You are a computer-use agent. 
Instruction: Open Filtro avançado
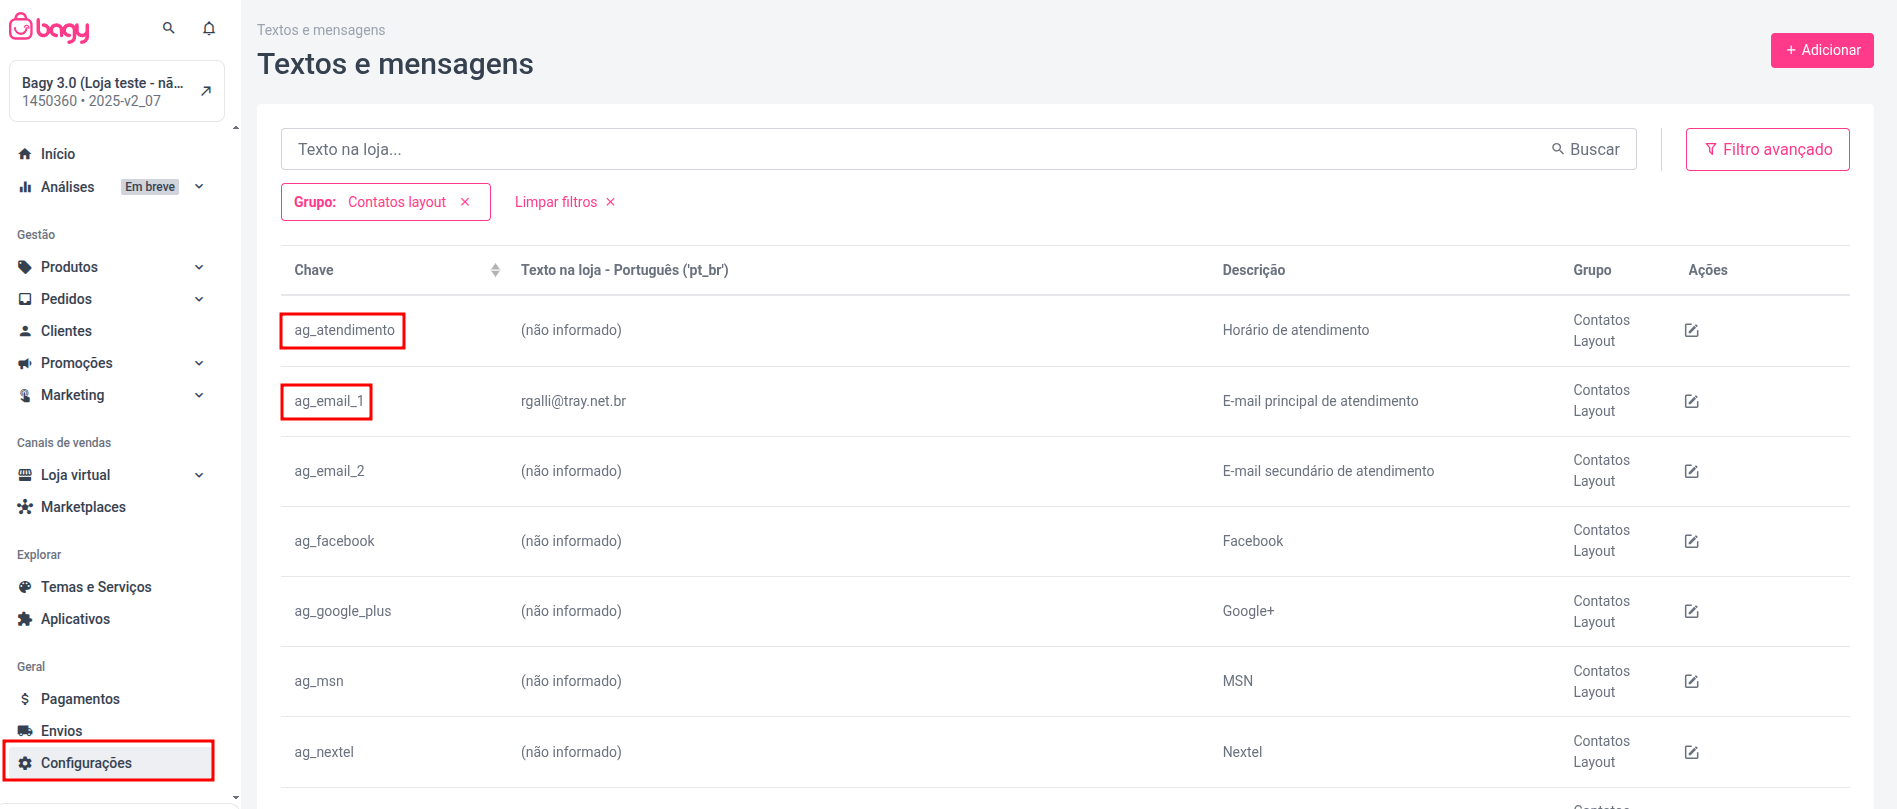[1767, 149]
